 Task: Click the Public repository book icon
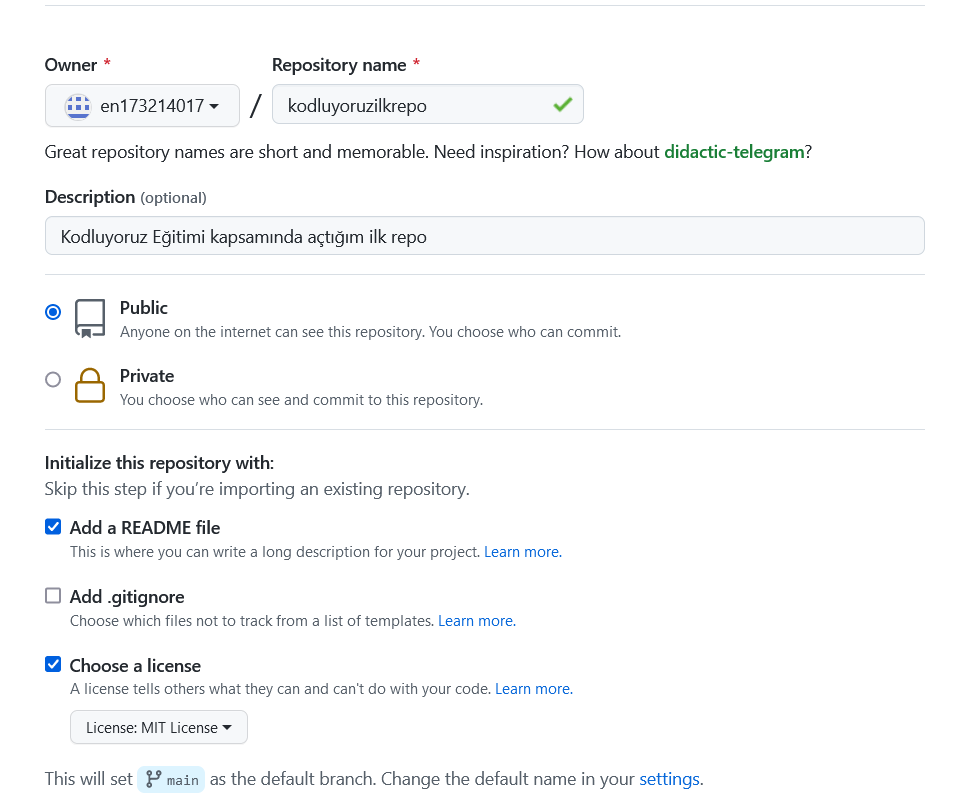pyautogui.click(x=90, y=318)
